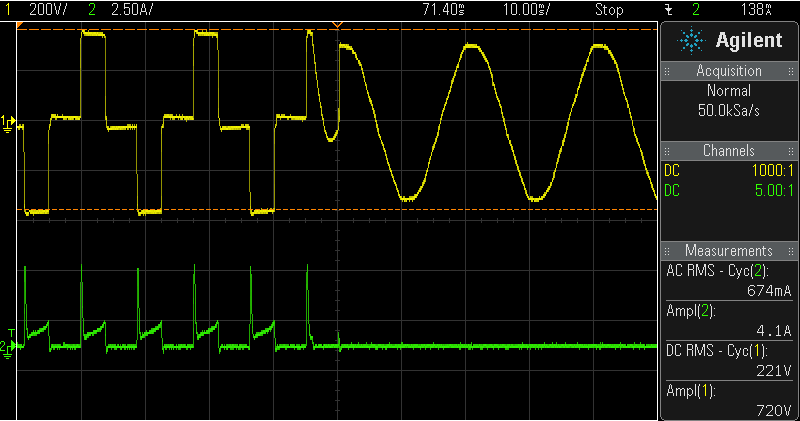
Task: Click the trigger level T marker near channel 2
Action: (11, 333)
